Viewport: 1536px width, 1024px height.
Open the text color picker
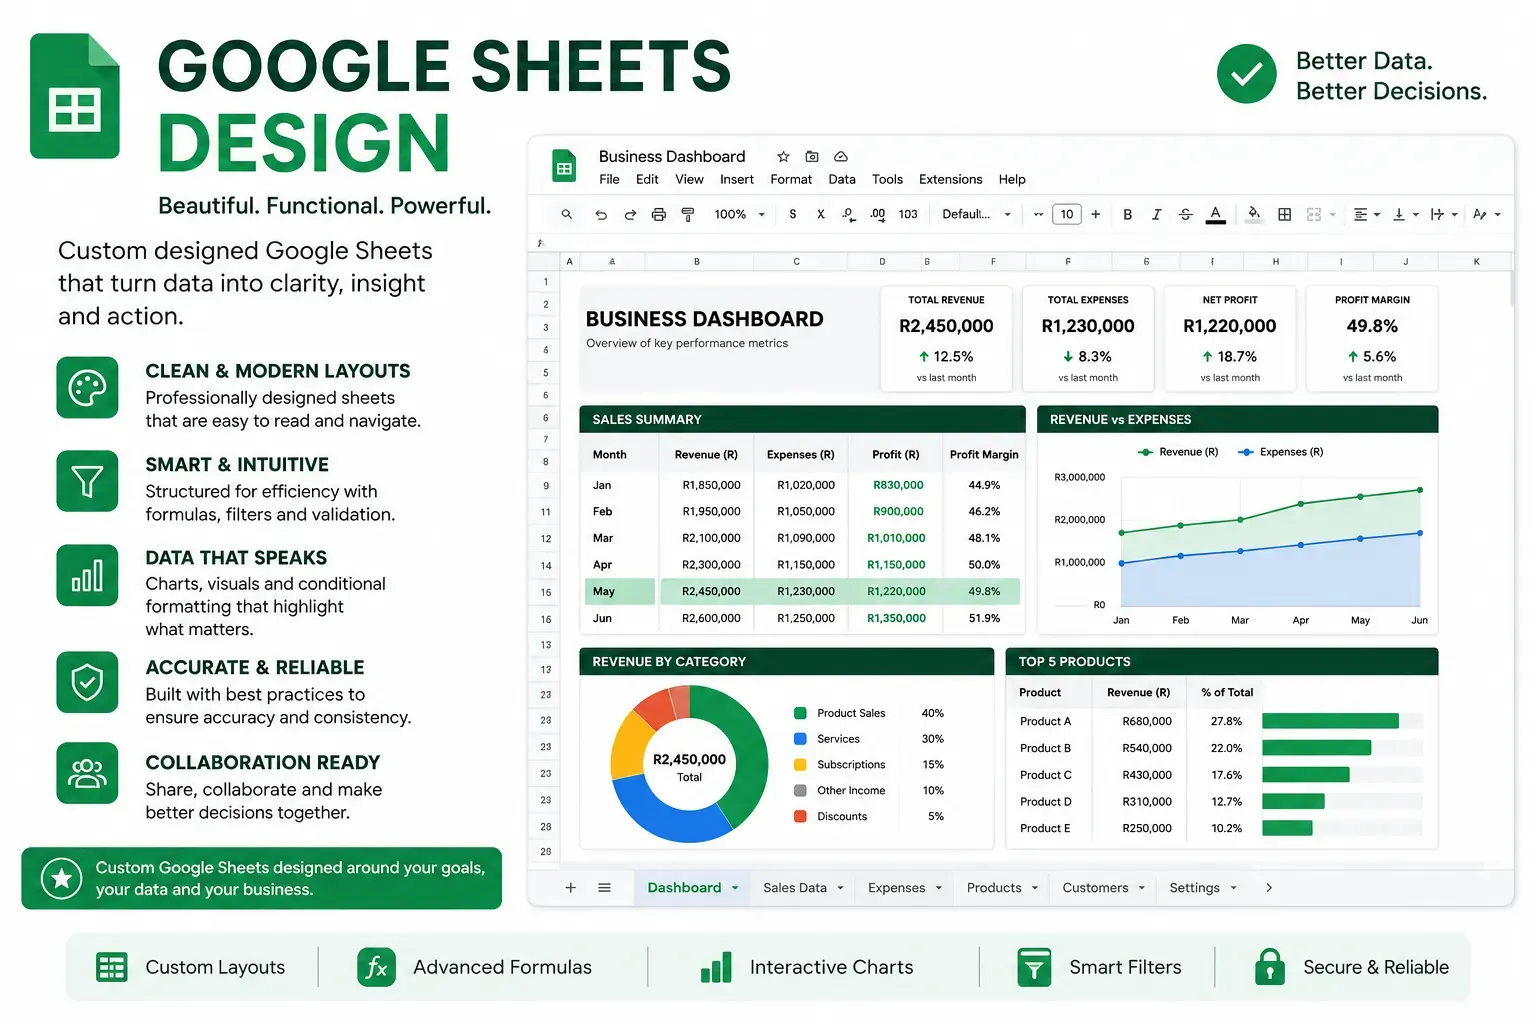[x=1216, y=214]
